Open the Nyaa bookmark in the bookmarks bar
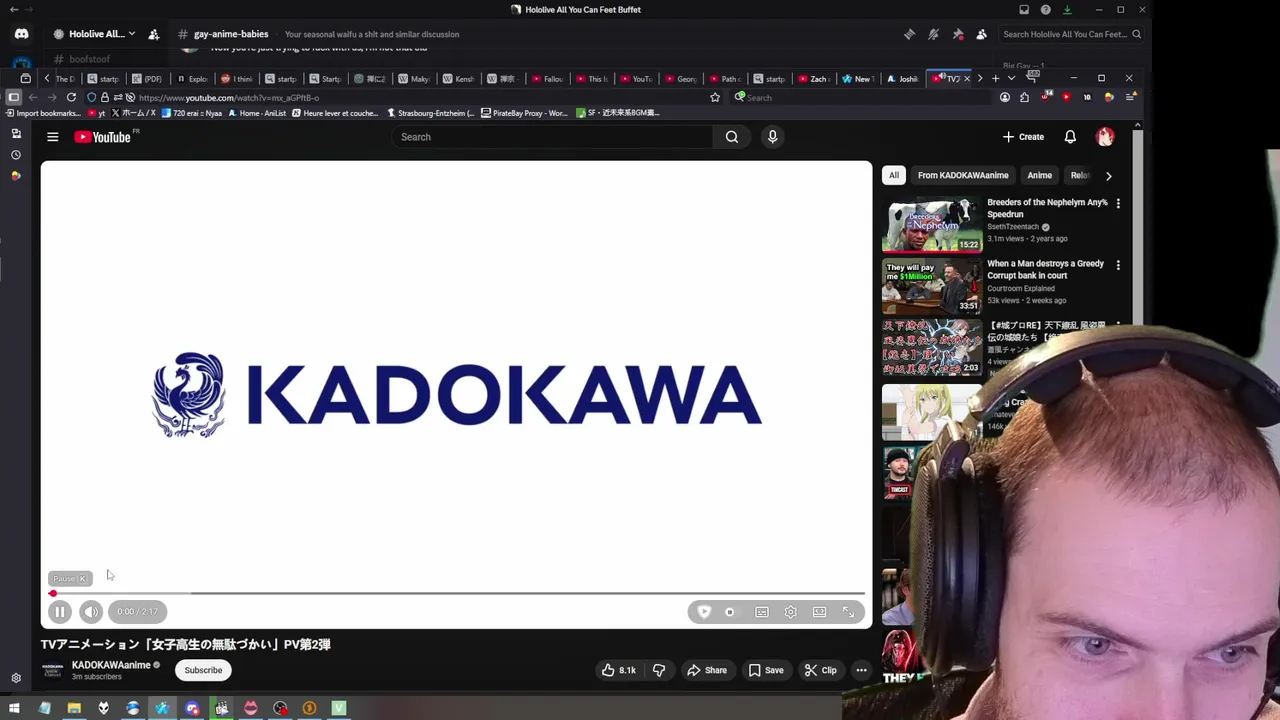 (193, 113)
